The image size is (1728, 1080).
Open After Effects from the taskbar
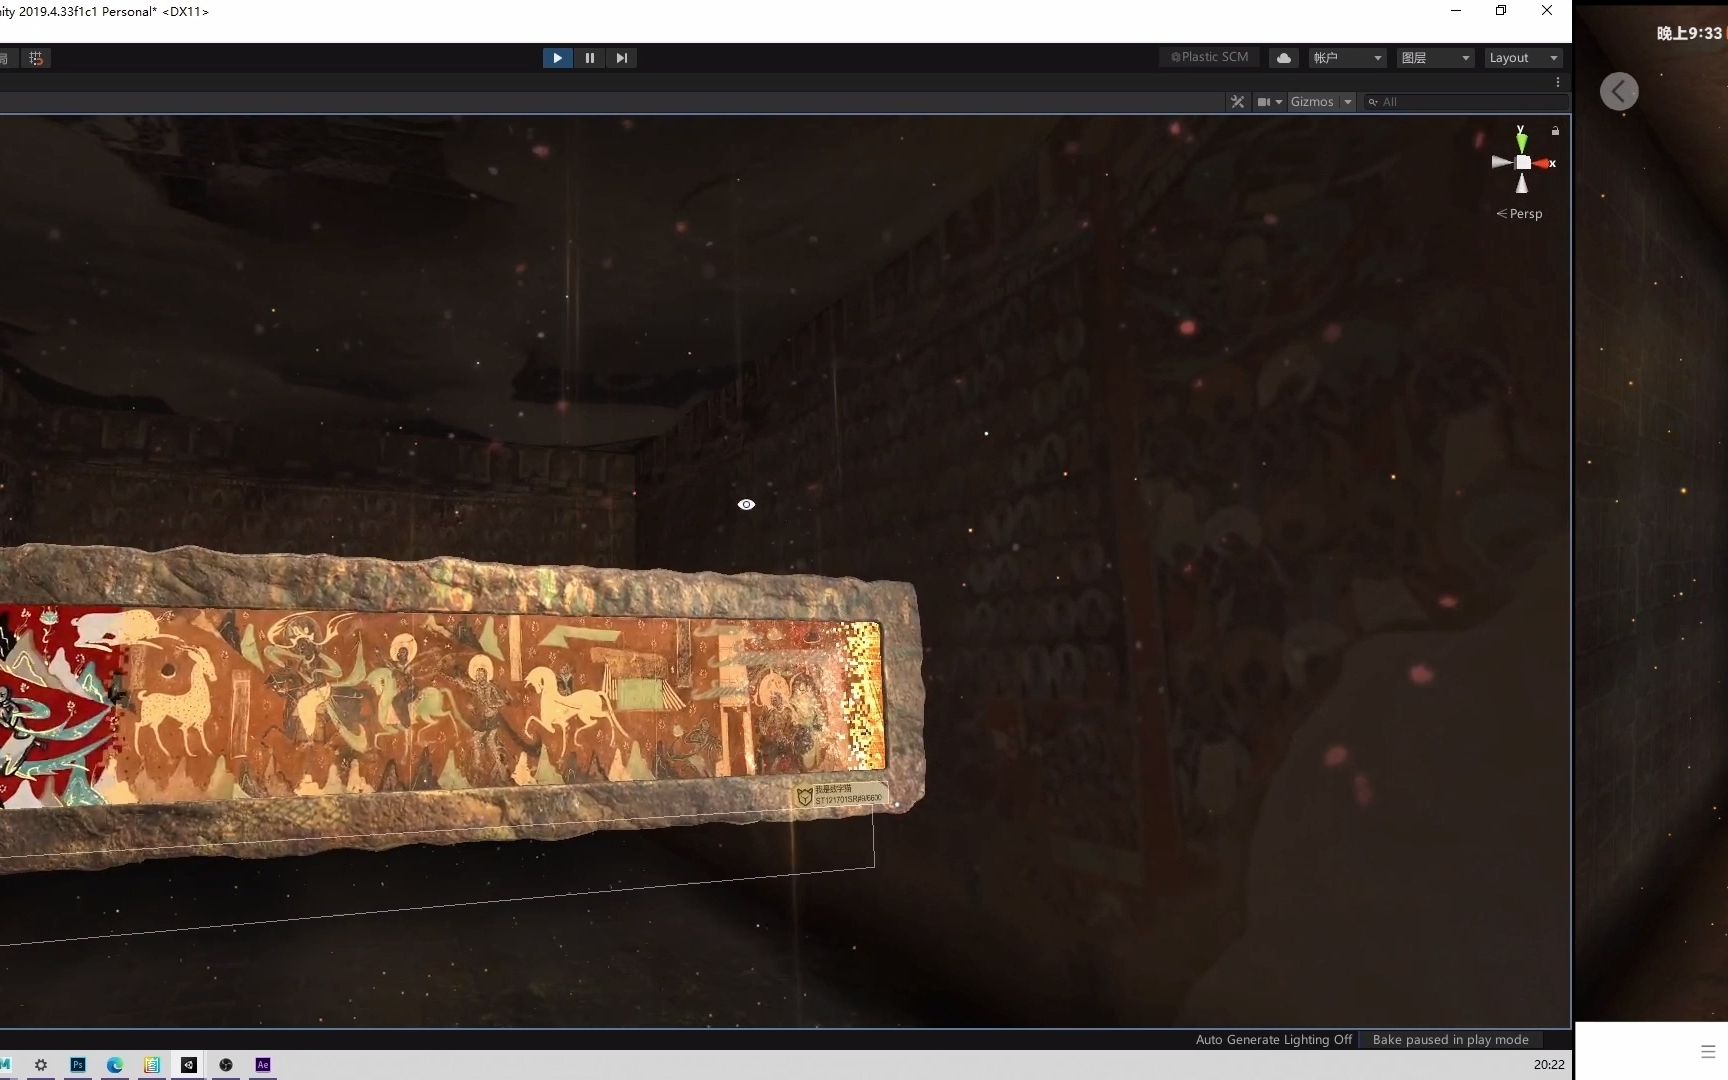coord(263,1065)
